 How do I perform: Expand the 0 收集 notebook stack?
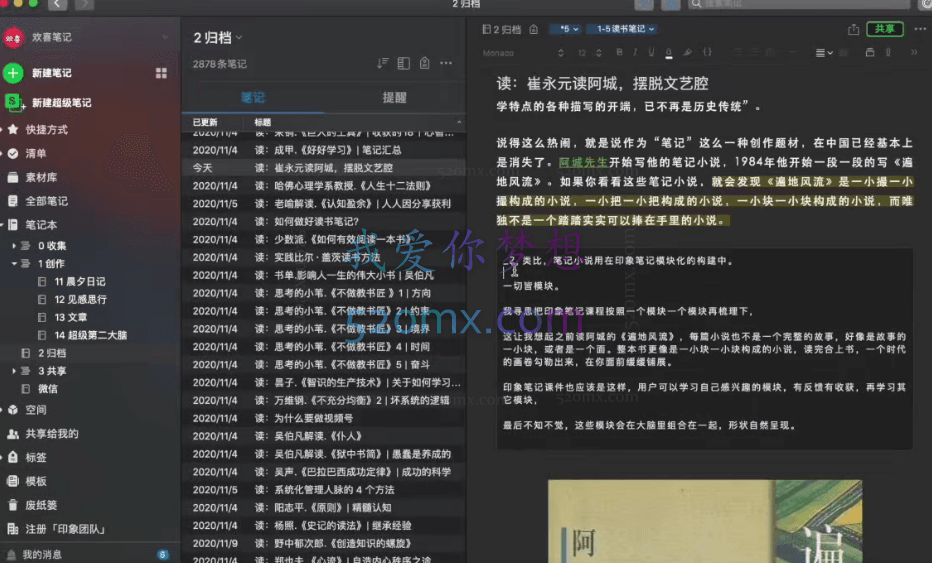click(14, 246)
